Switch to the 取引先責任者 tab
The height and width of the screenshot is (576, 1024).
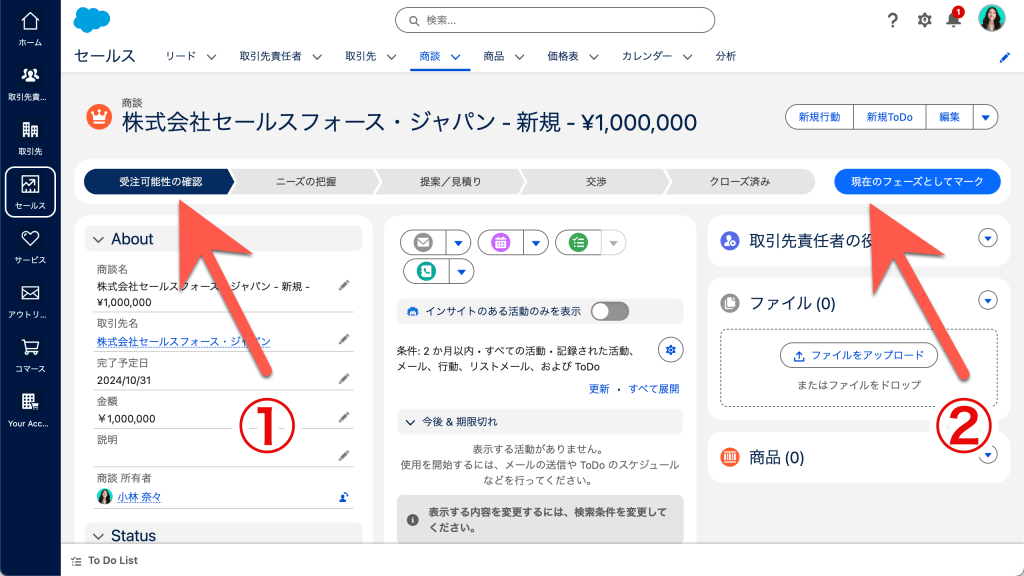tap(270, 56)
